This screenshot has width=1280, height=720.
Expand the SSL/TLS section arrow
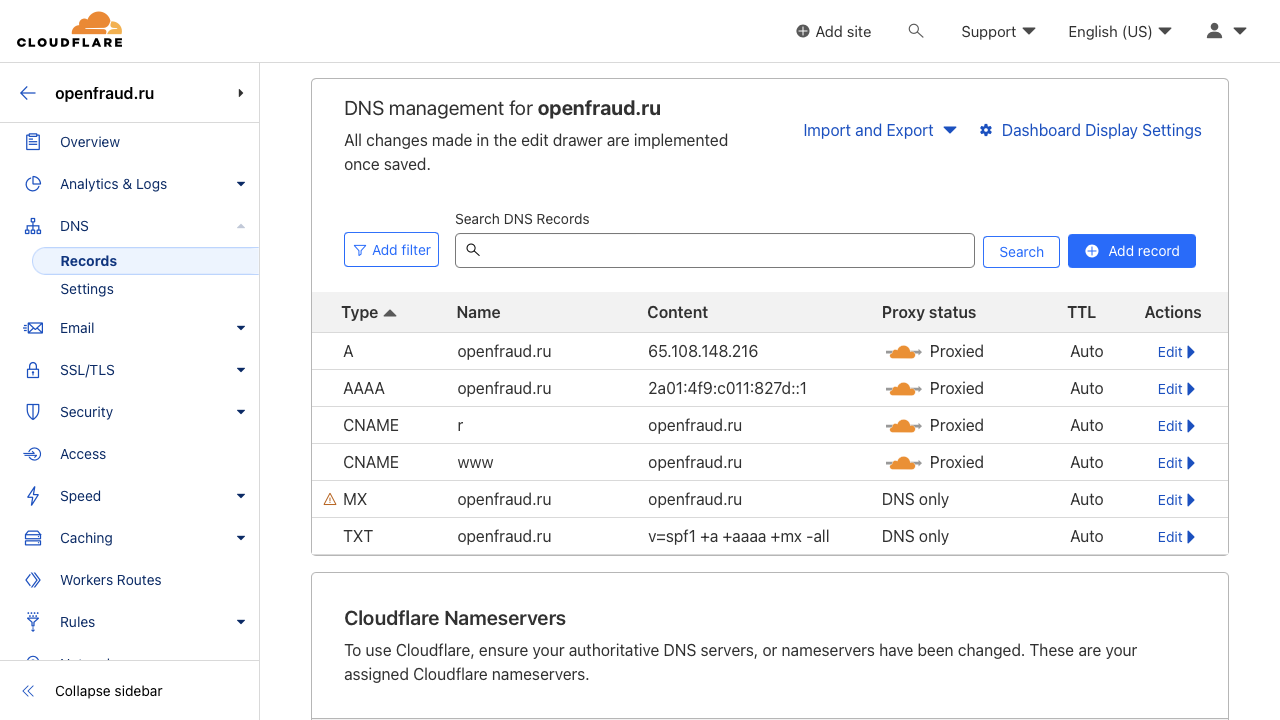click(x=241, y=370)
